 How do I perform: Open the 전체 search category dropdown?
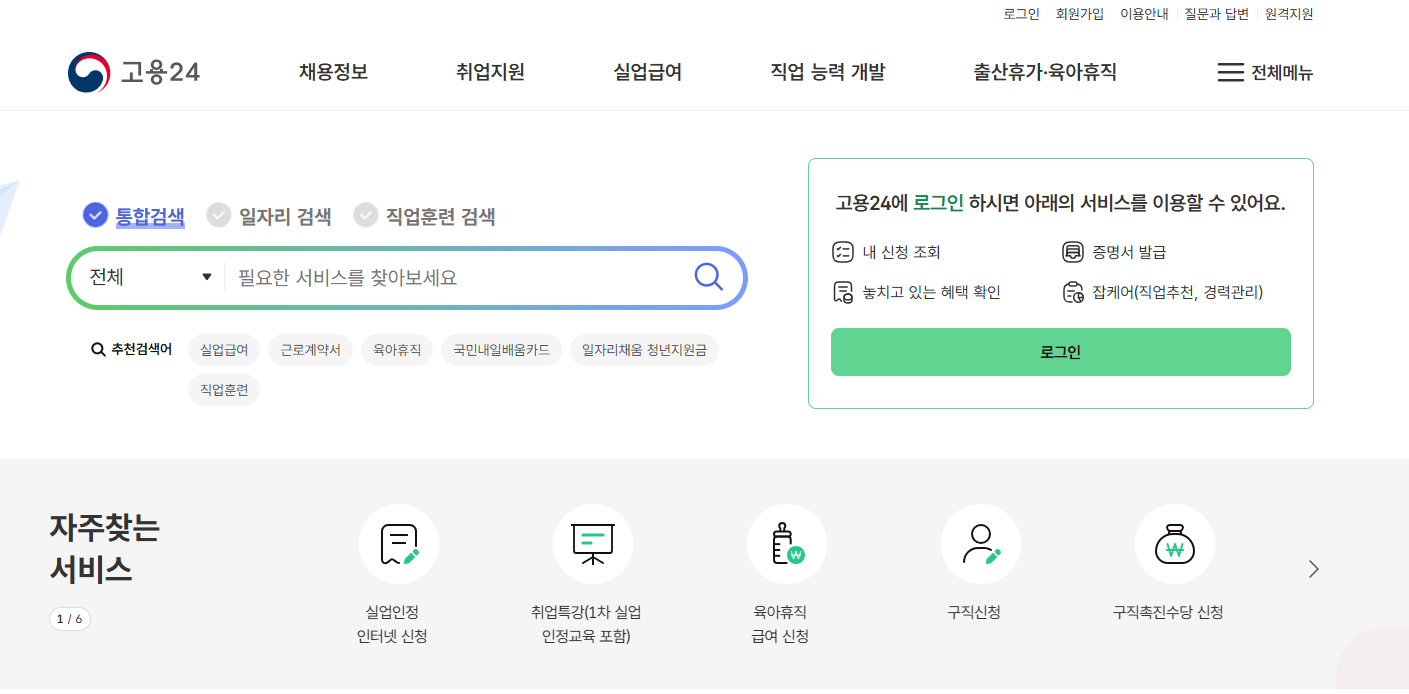tap(148, 277)
